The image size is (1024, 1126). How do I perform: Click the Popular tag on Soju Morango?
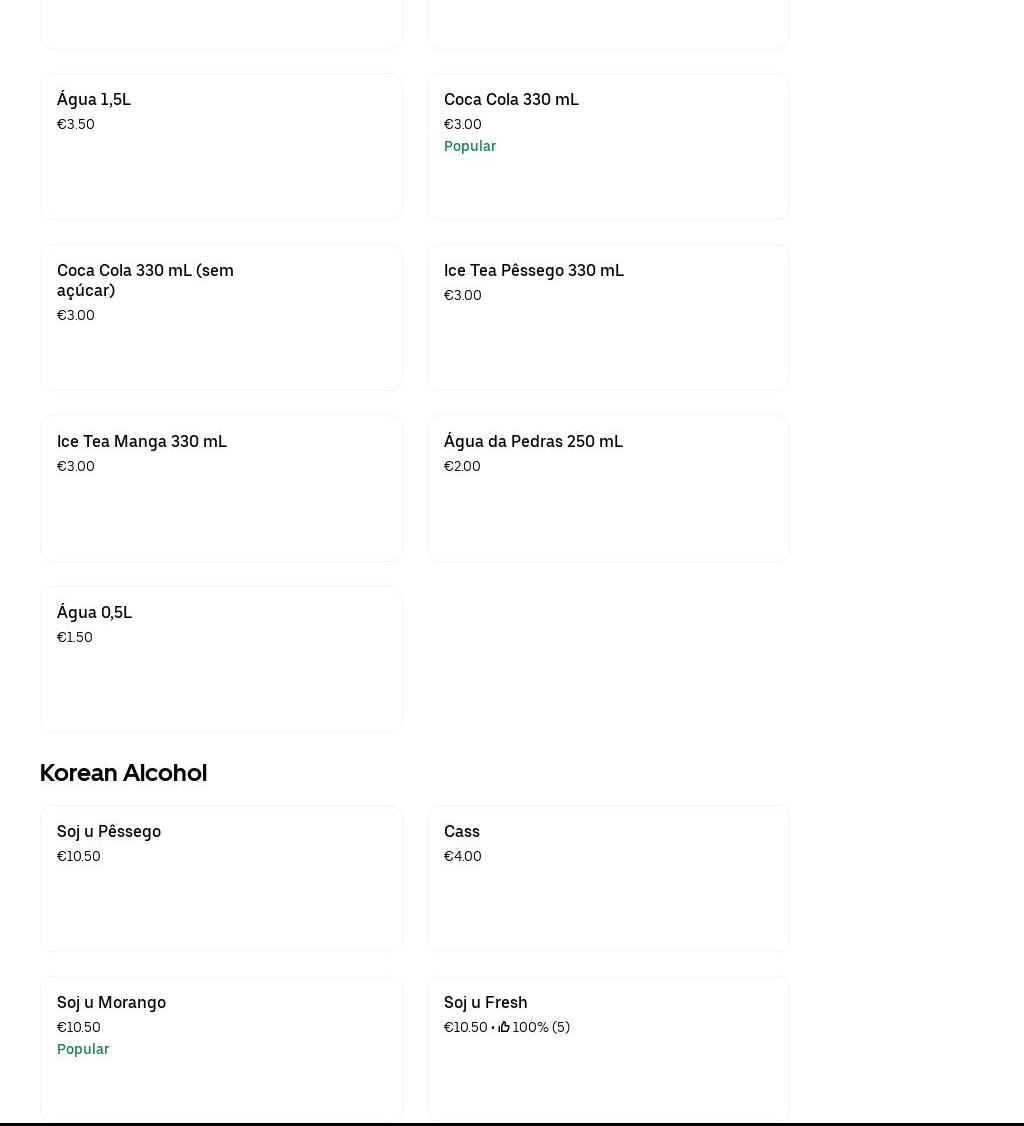(83, 1049)
